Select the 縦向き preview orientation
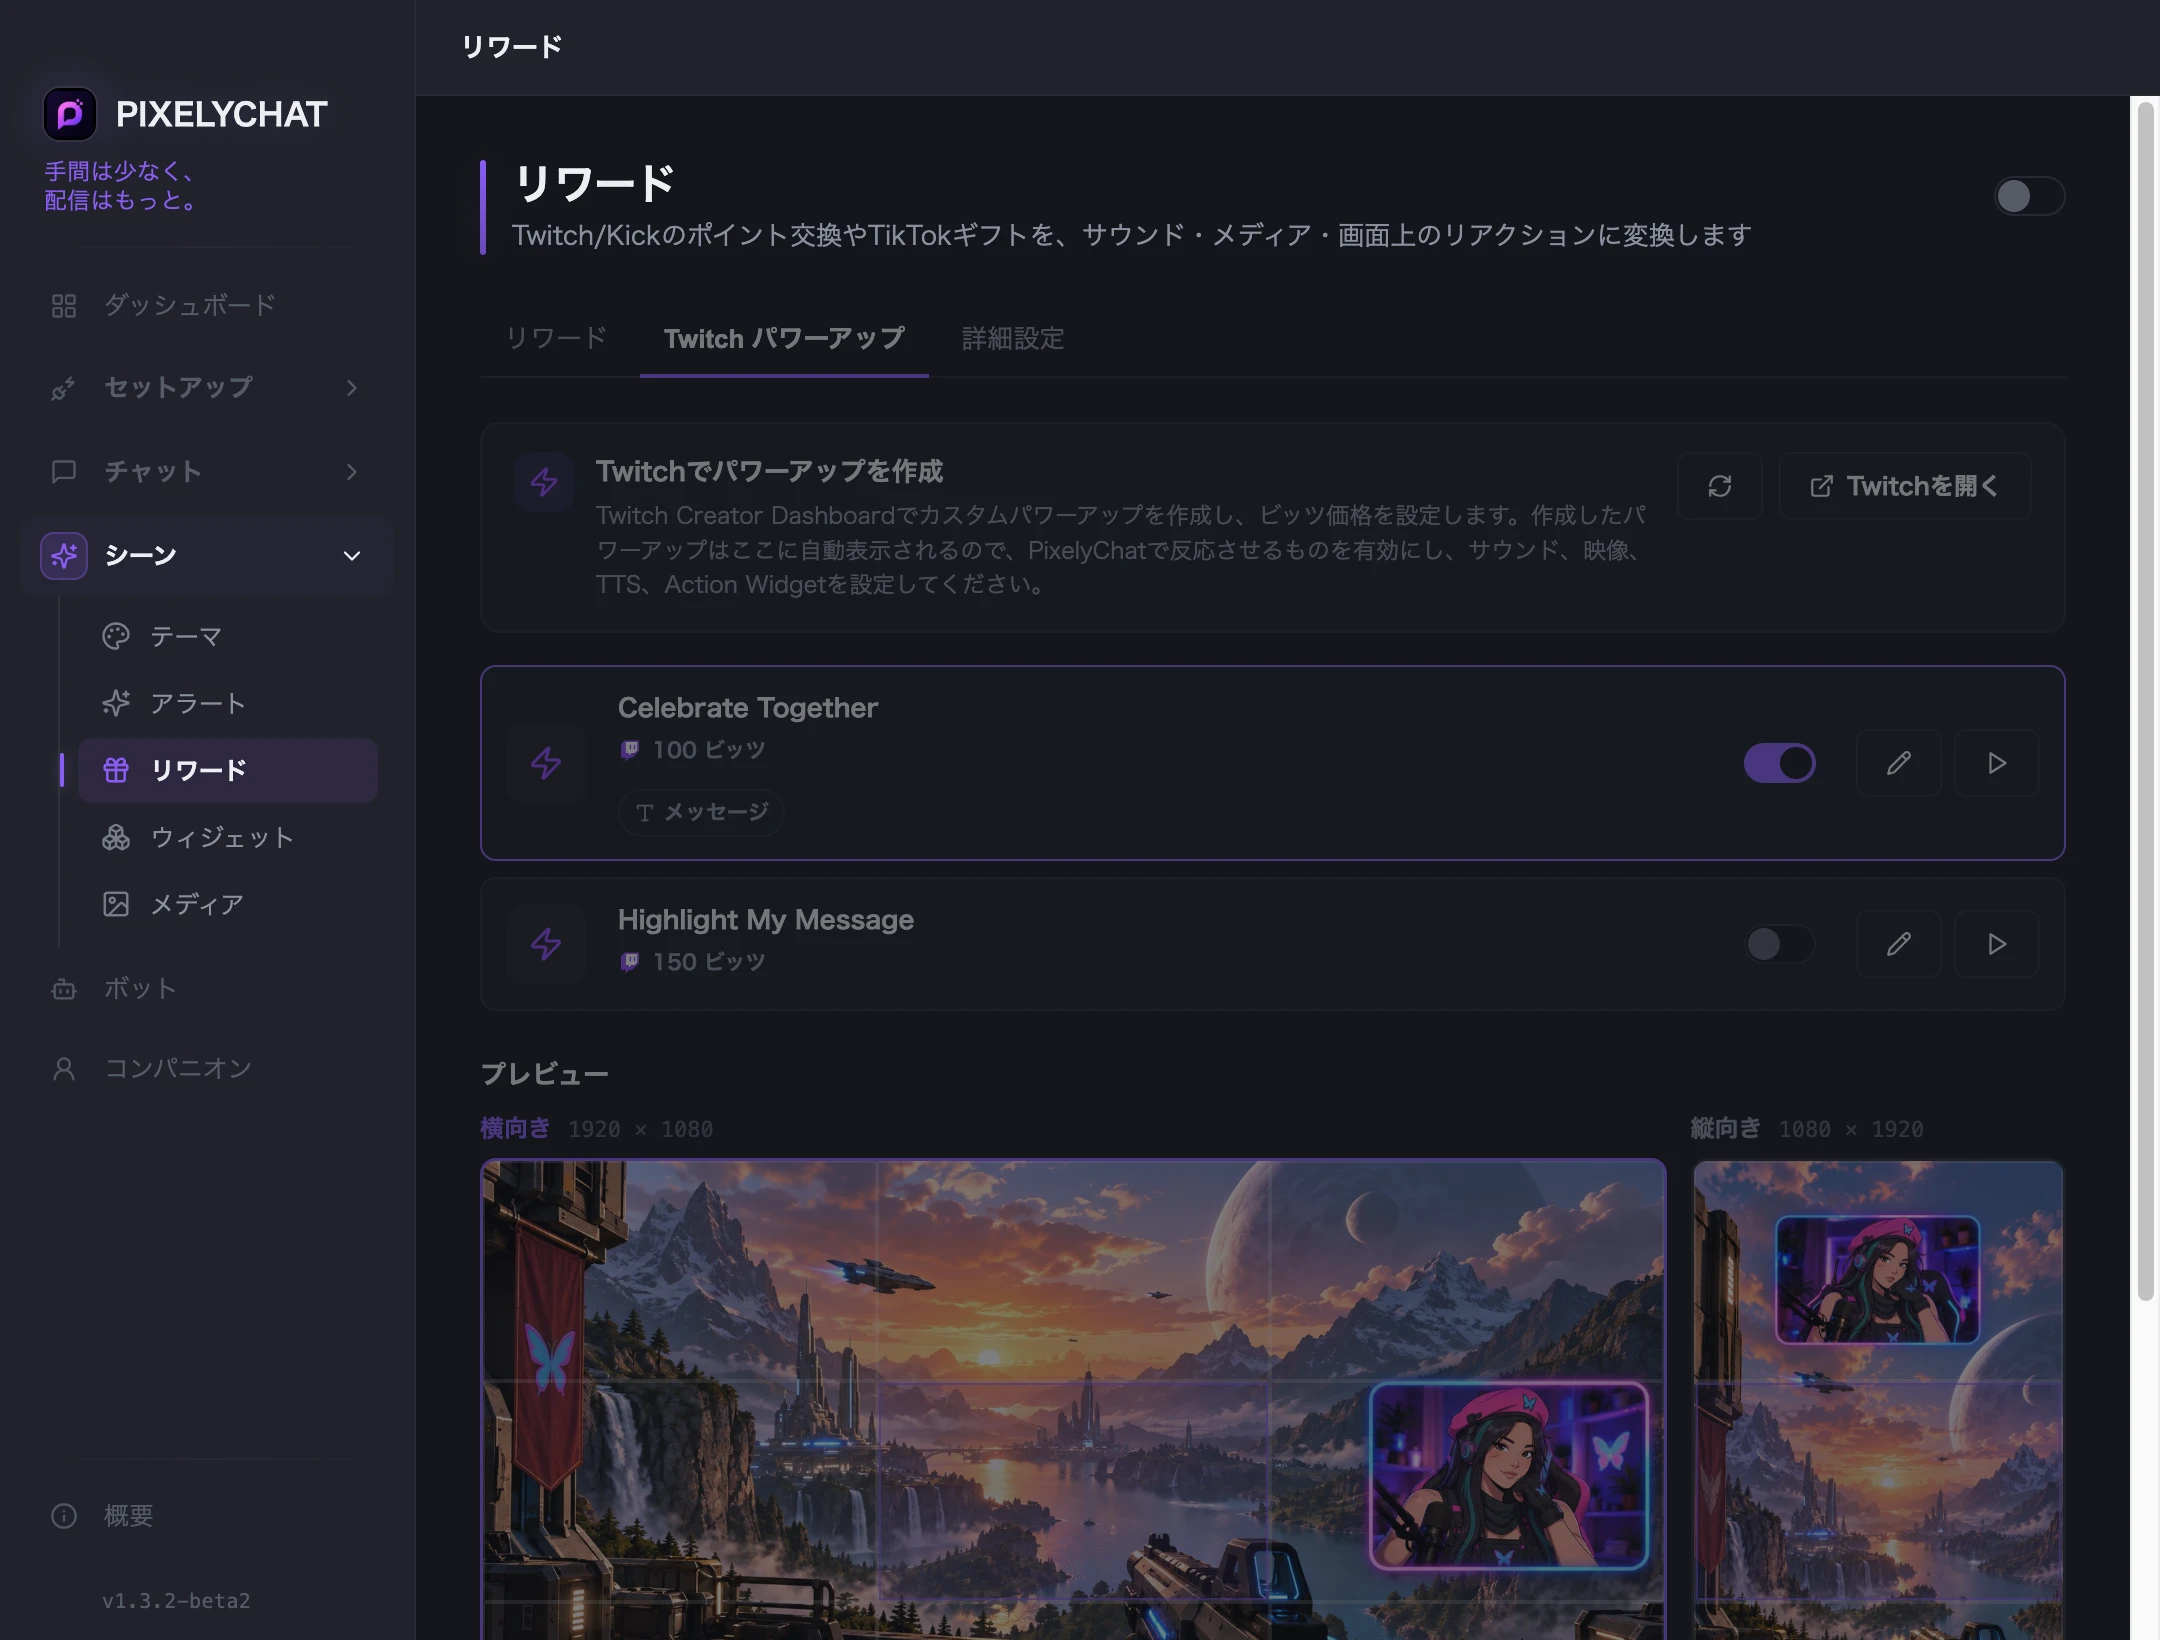The image size is (2160, 1640). 1725,1128
